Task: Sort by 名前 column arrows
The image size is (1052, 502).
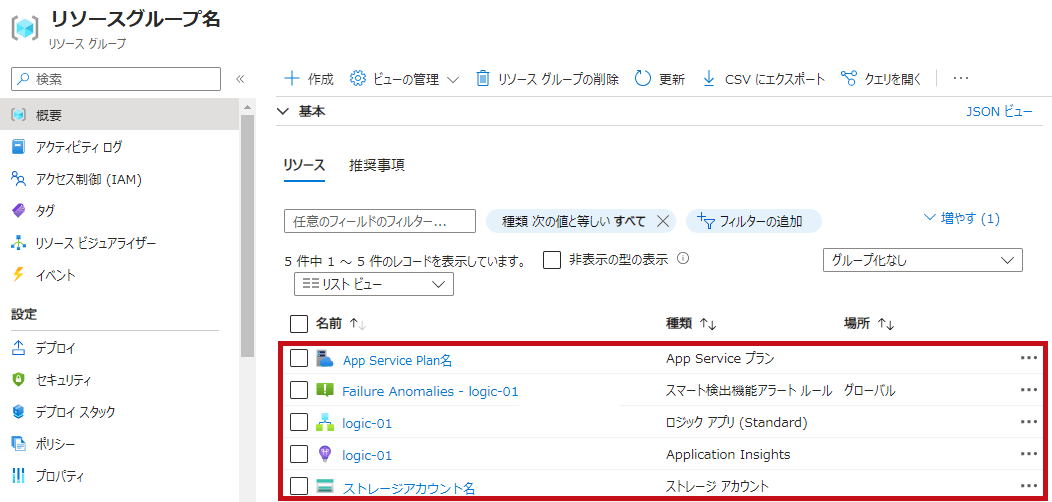Action: click(x=358, y=324)
